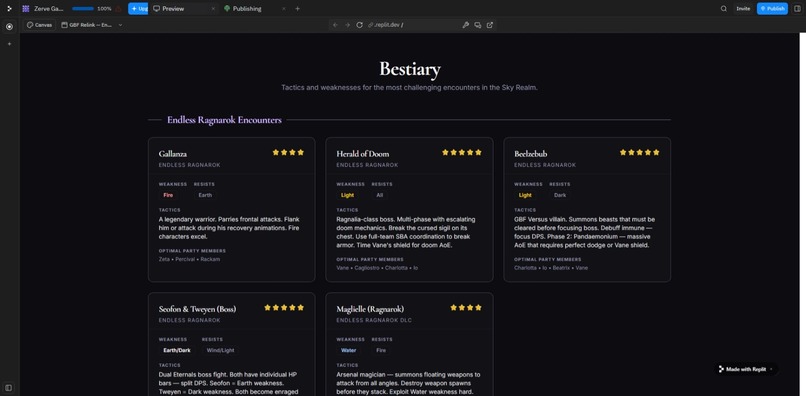Image resolution: width=806 pixels, height=396 pixels.
Task: Click the alert icon beside 100%
Action: pyautogui.click(x=119, y=9)
